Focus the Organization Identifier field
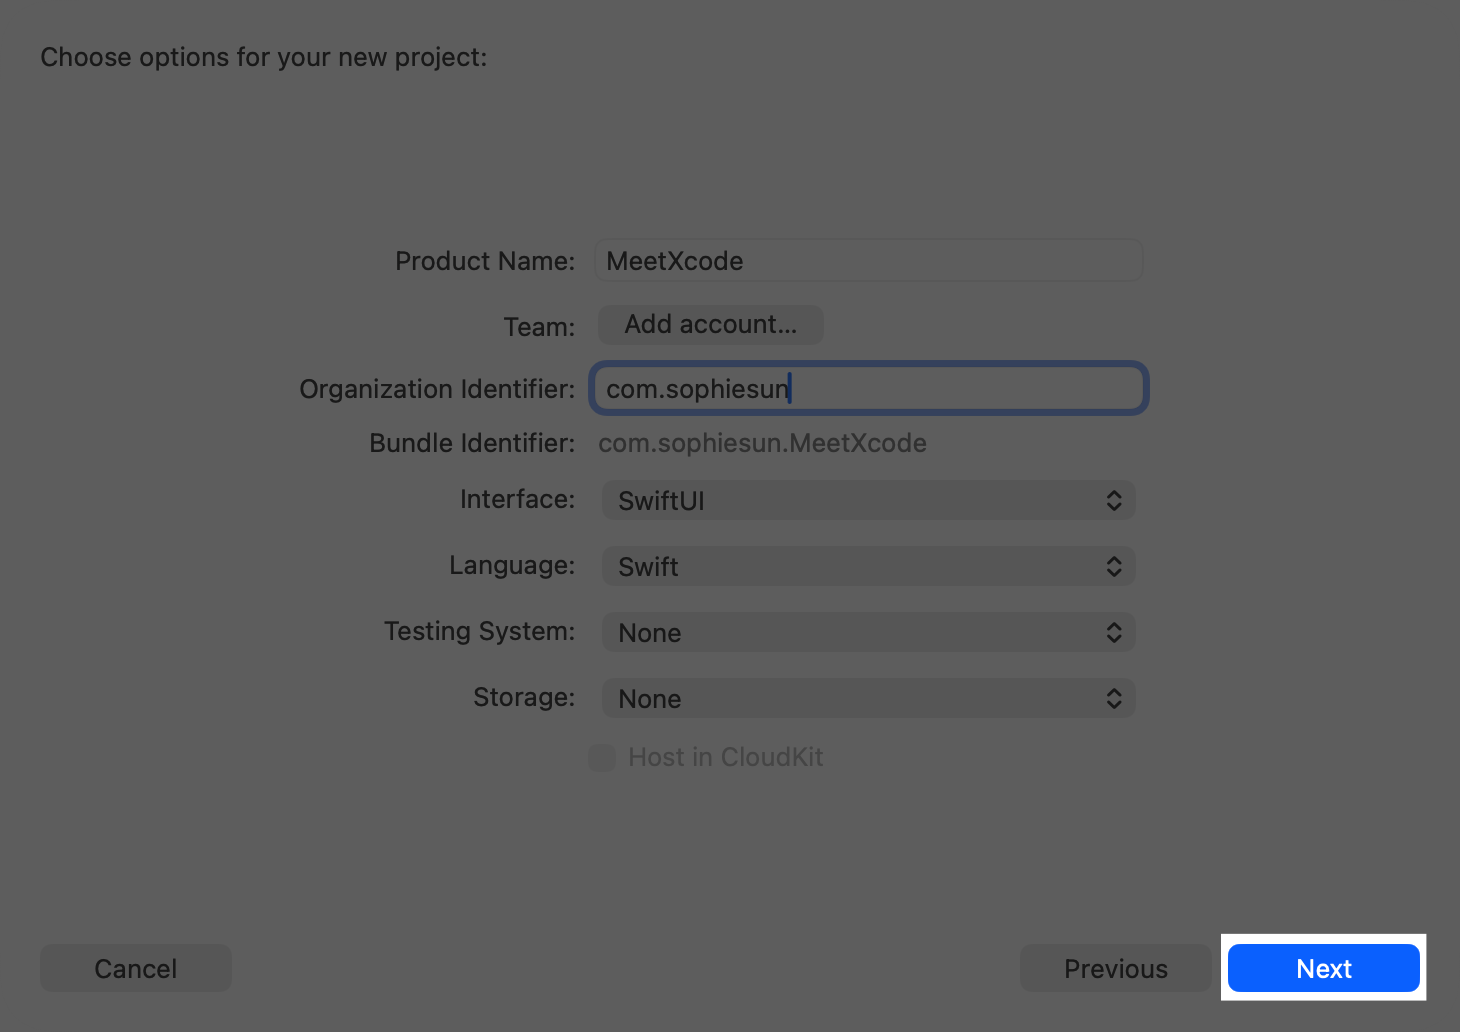Image resolution: width=1460 pixels, height=1032 pixels. [x=869, y=388]
